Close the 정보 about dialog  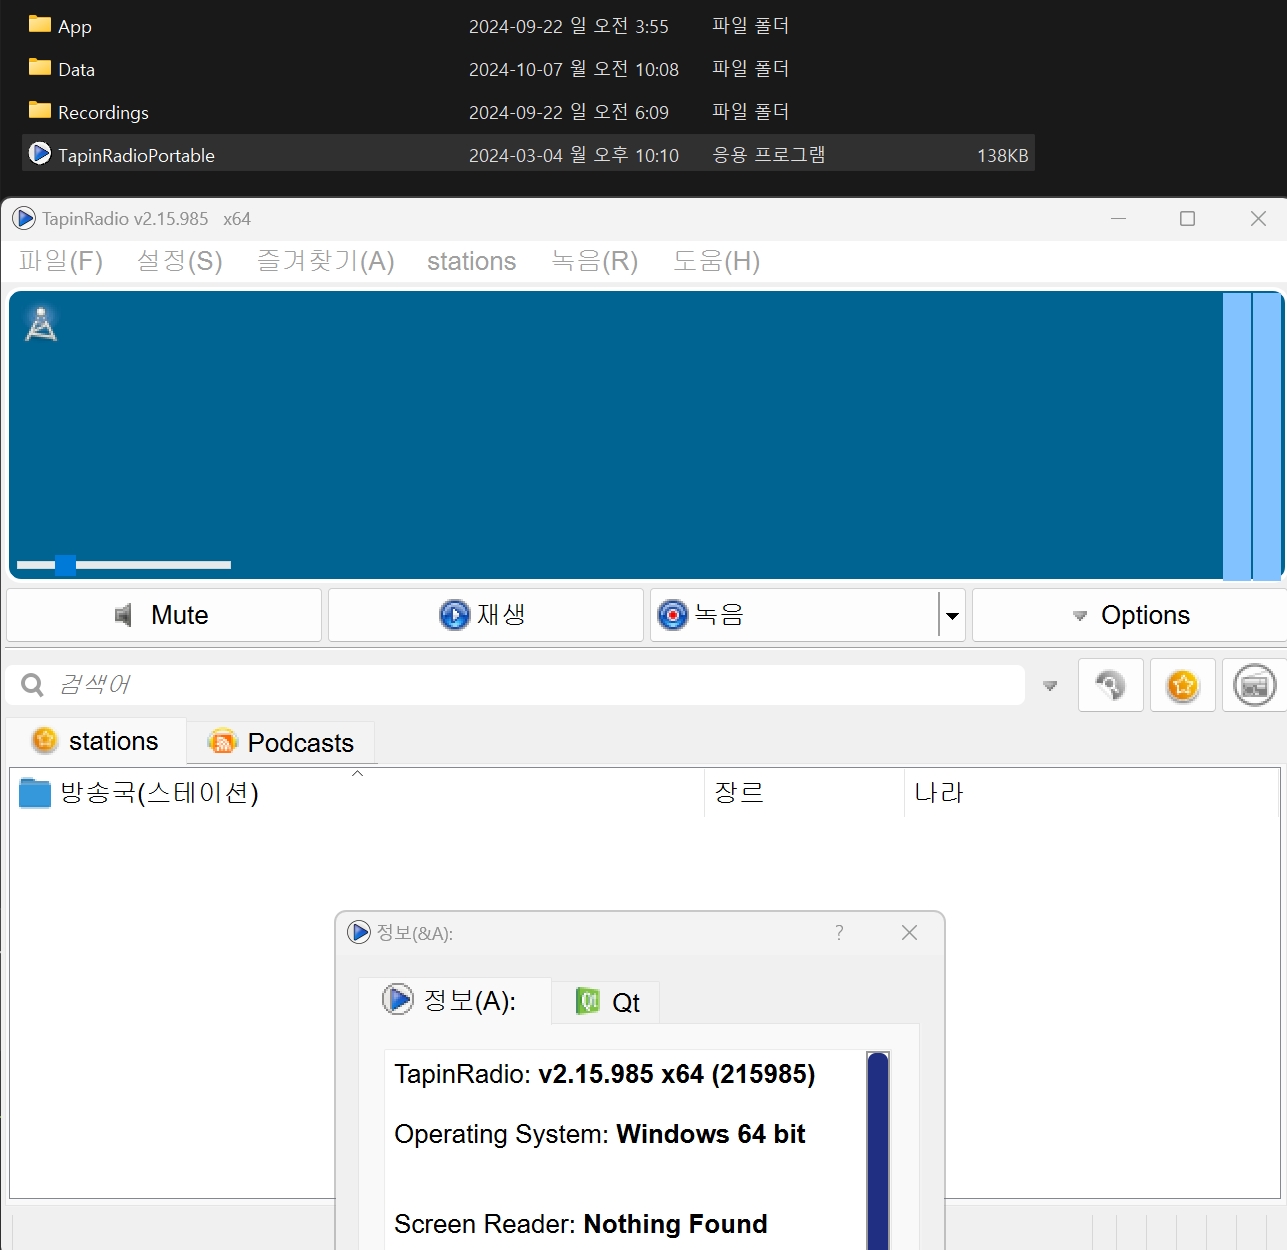tap(909, 932)
